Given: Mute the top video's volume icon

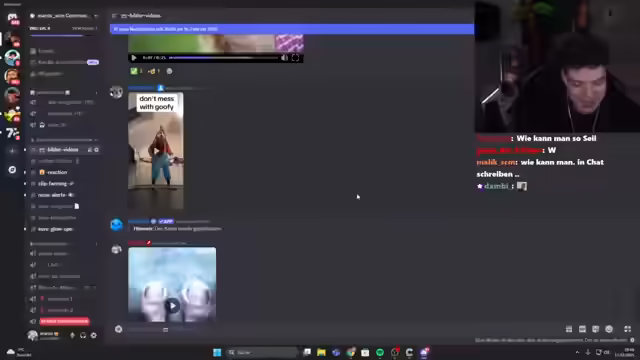Looking at the screenshot, I should (x=284, y=58).
